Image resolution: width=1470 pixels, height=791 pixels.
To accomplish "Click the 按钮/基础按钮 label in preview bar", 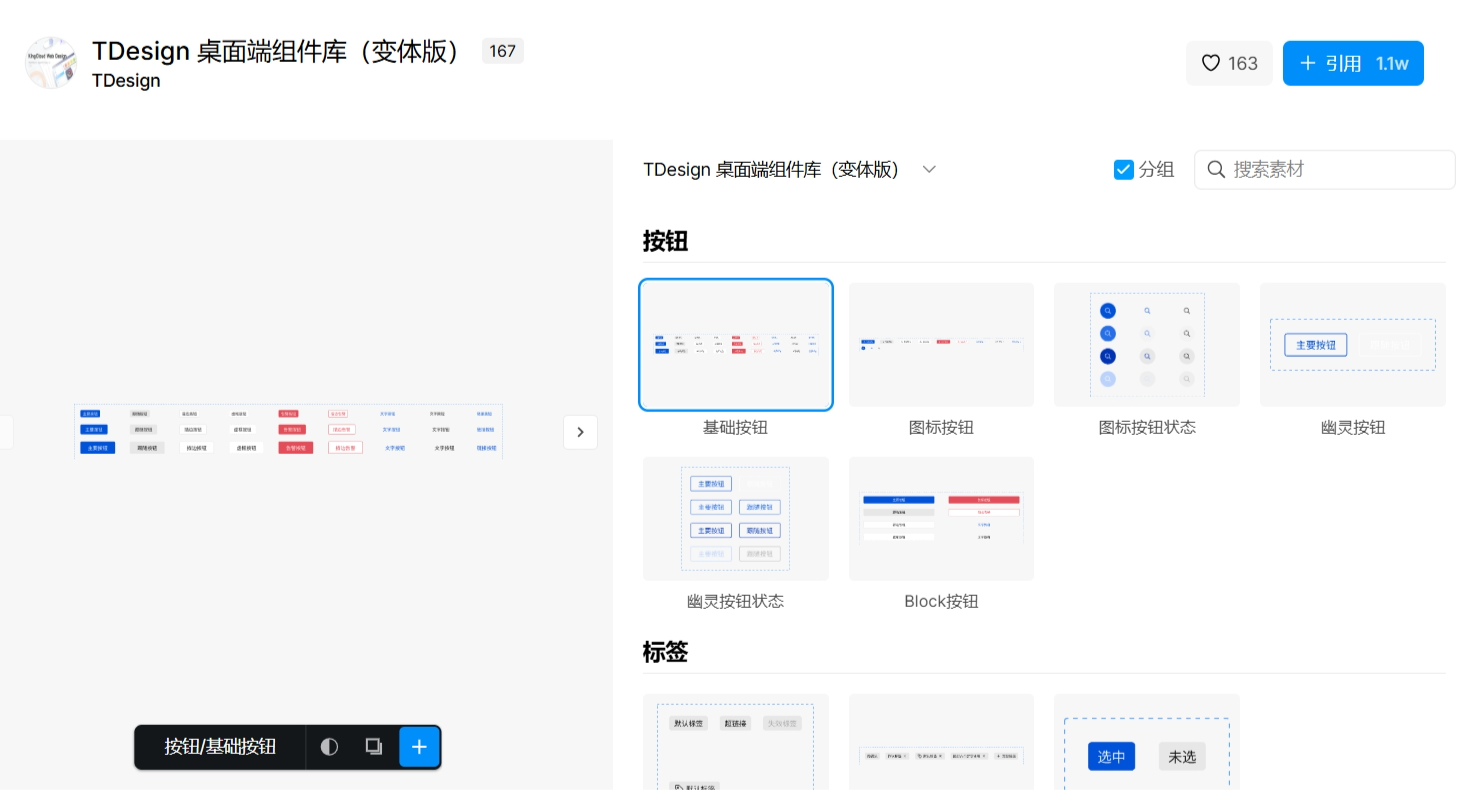I will click(x=220, y=747).
